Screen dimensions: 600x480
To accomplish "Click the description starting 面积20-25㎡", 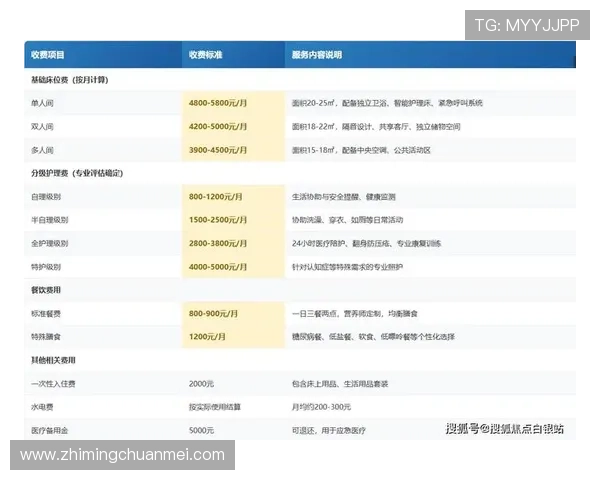I will (387, 103).
